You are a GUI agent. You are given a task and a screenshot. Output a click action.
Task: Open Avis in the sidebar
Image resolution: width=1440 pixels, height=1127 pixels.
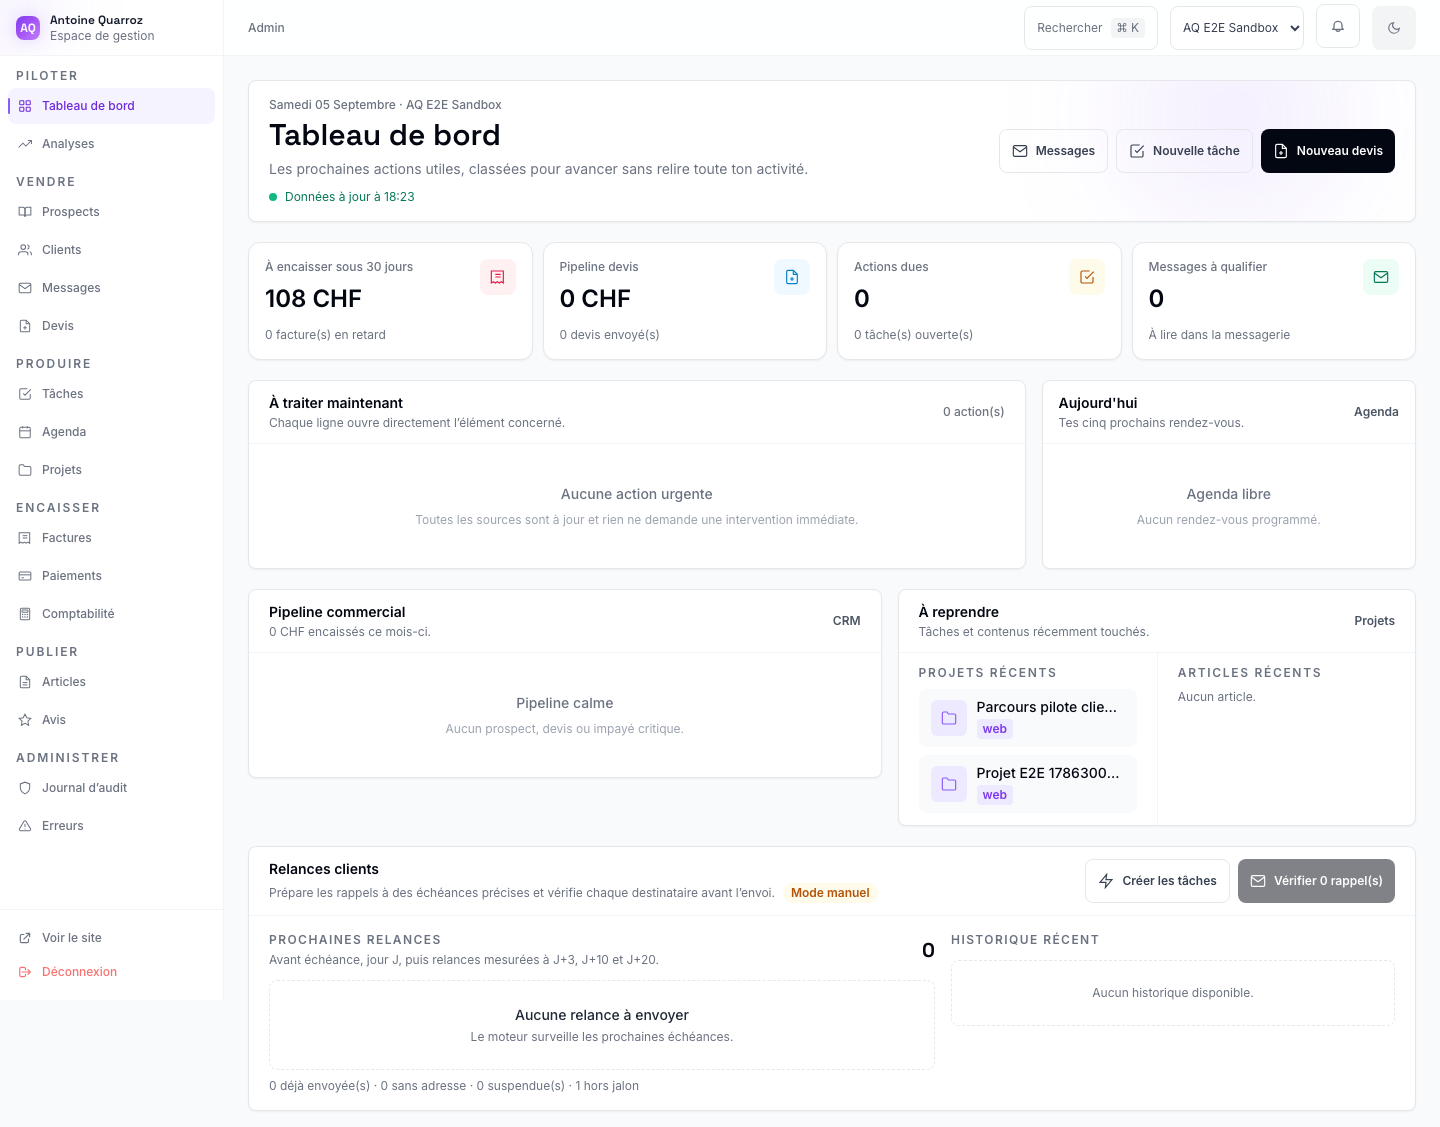(111, 720)
